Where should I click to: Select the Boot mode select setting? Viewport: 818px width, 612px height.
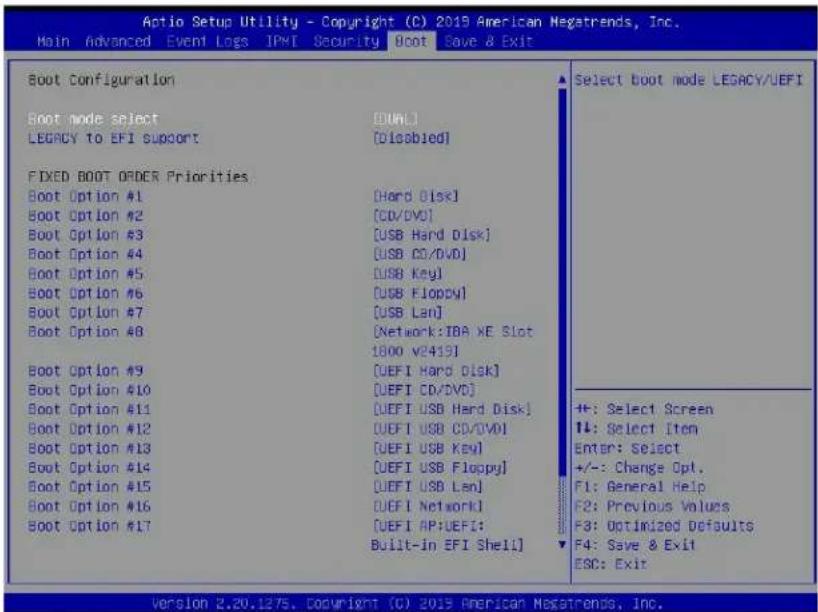[x=93, y=119]
